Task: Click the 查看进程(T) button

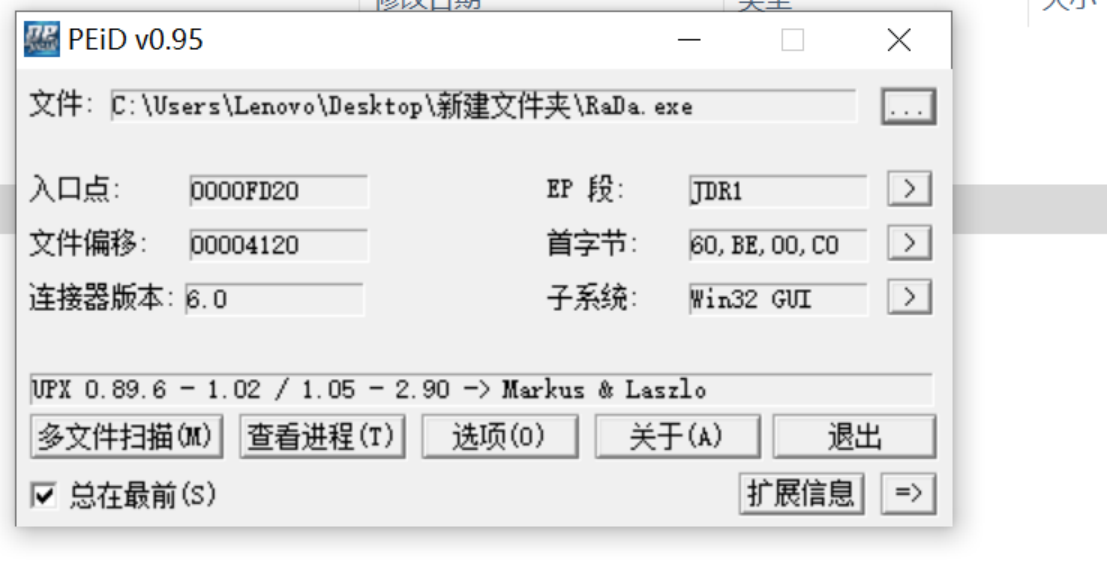Action: [322, 437]
